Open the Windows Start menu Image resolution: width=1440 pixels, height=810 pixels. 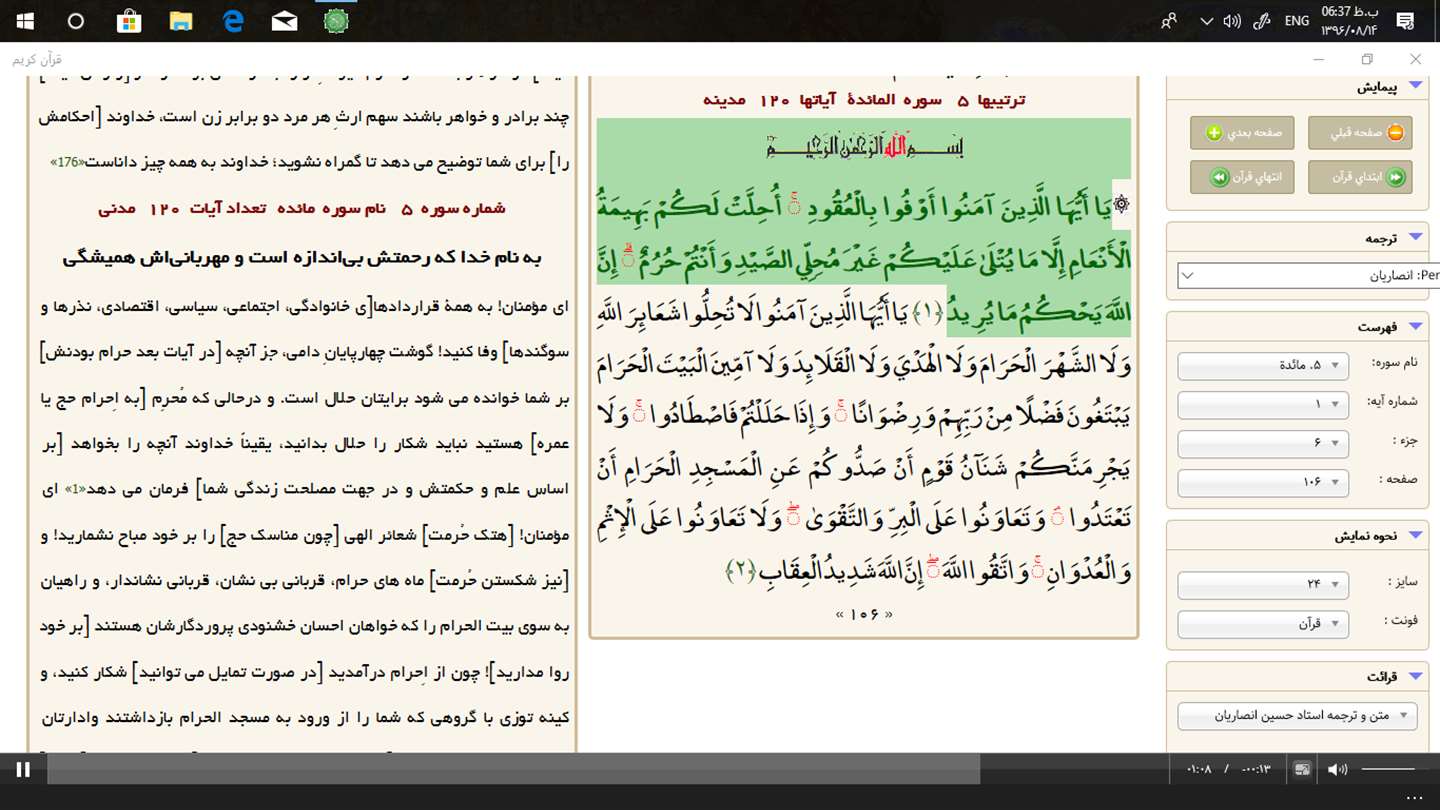[x=24, y=21]
